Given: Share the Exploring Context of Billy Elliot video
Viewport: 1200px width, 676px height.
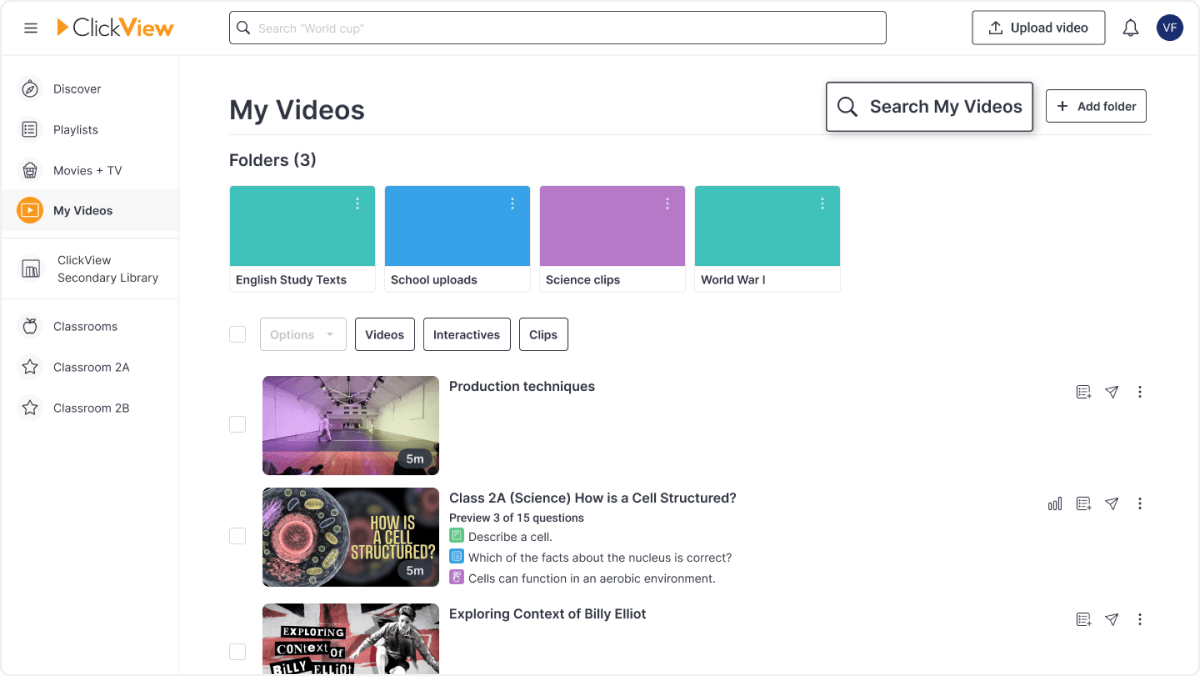Looking at the screenshot, I should click(x=1111, y=620).
